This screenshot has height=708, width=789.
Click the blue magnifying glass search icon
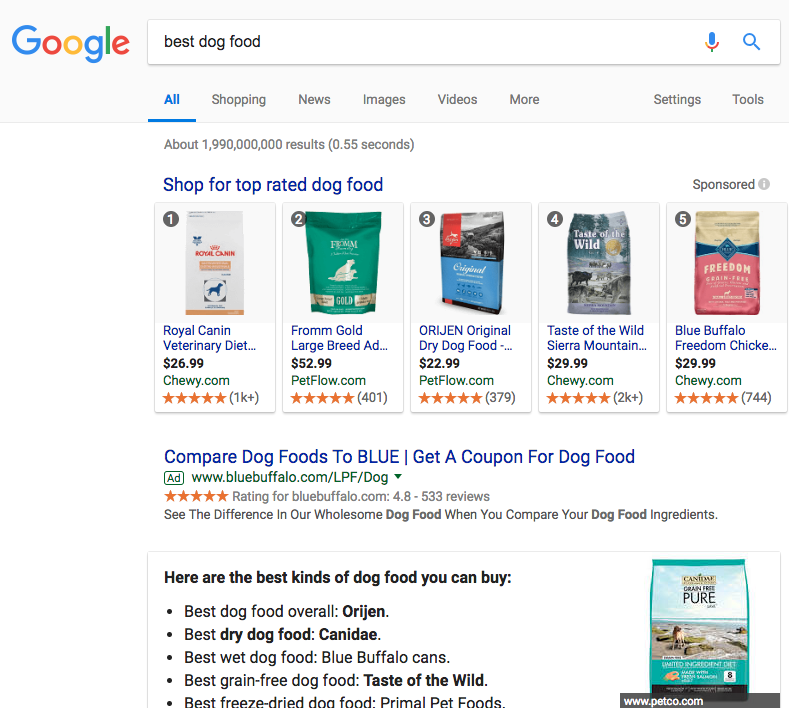[x=751, y=42]
